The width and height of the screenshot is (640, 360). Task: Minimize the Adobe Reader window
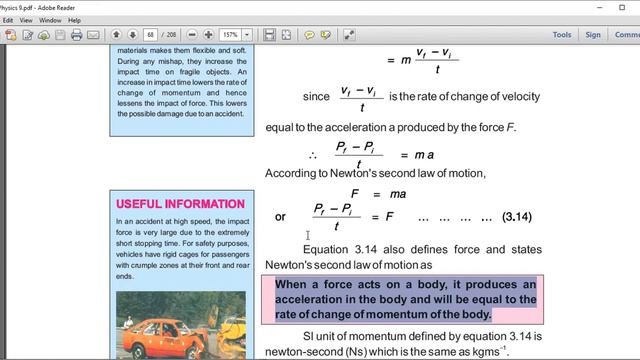point(600,8)
